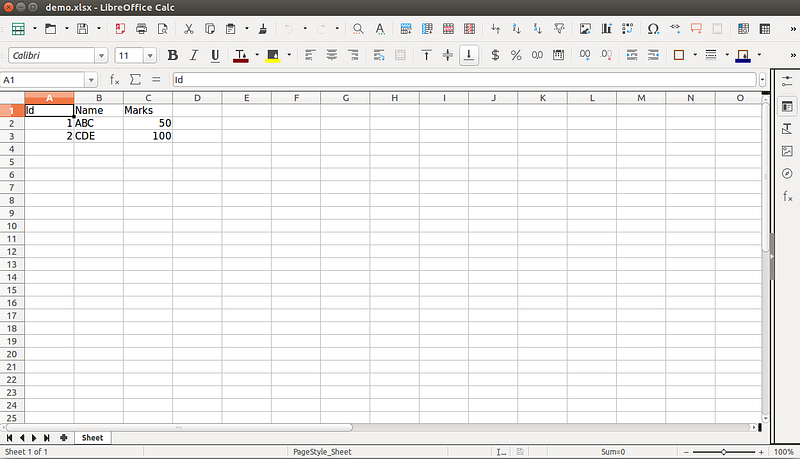This screenshot has width=800, height=459.
Task: Open highlighting color dropdown arrow
Action: pos(289,55)
